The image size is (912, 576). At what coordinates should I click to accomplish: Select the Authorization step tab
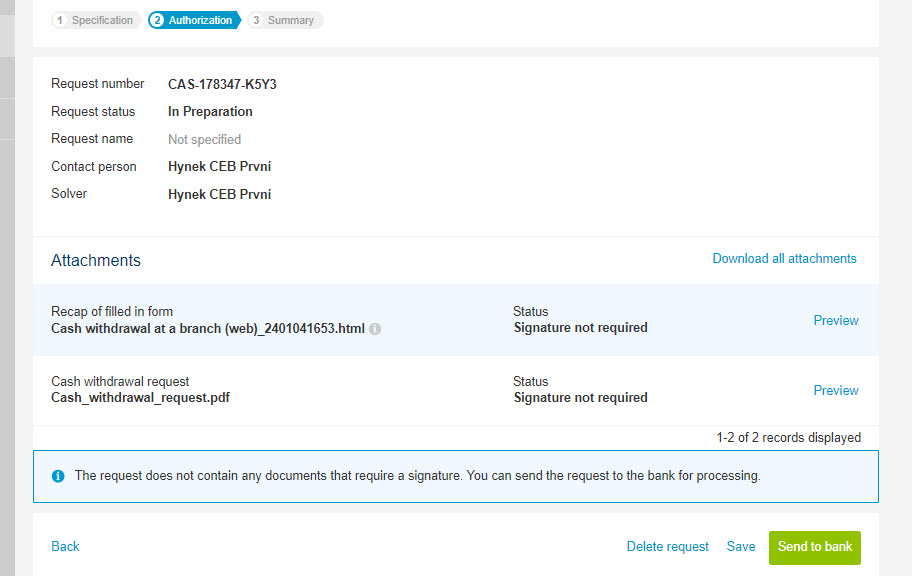(x=194, y=20)
